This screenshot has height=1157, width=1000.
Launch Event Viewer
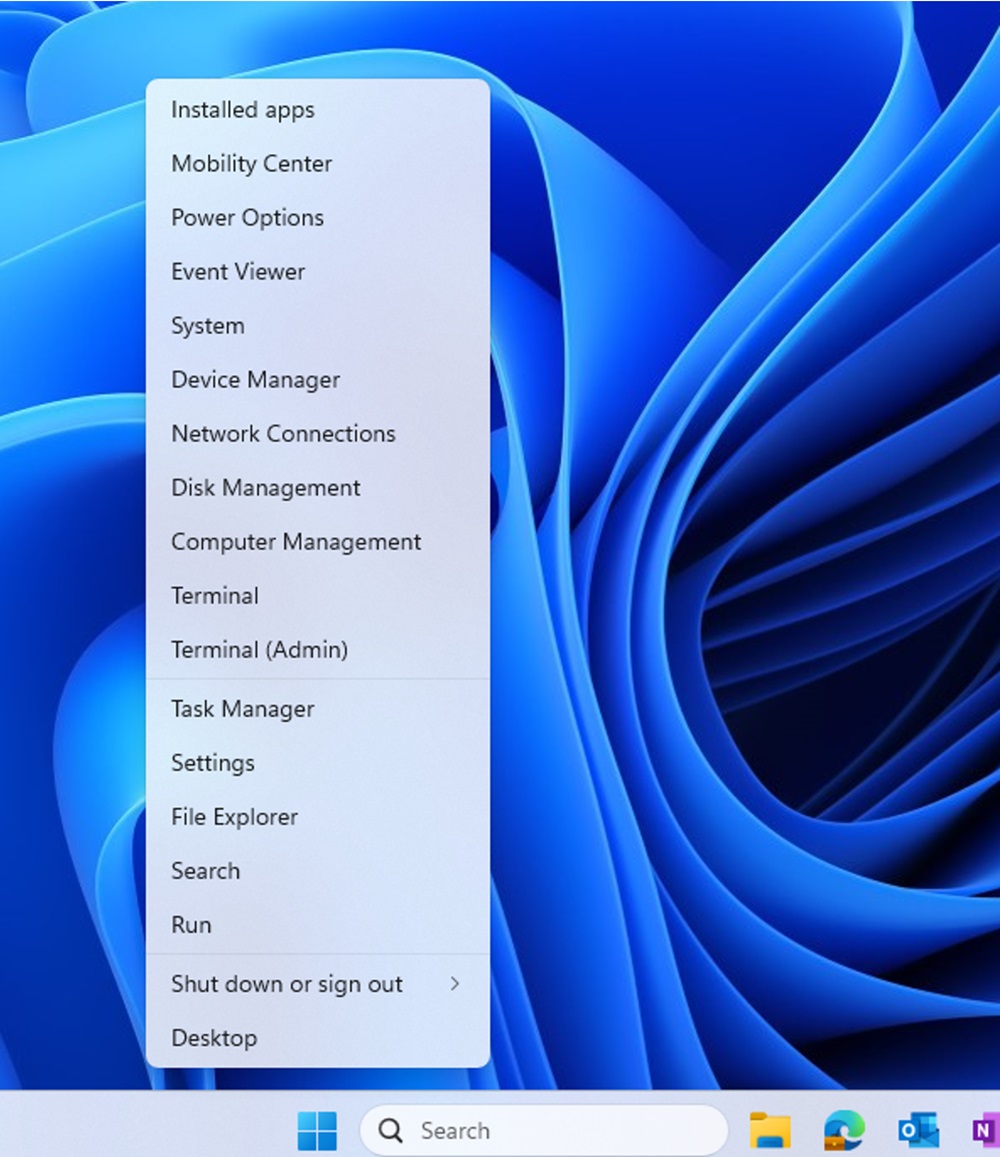point(238,272)
